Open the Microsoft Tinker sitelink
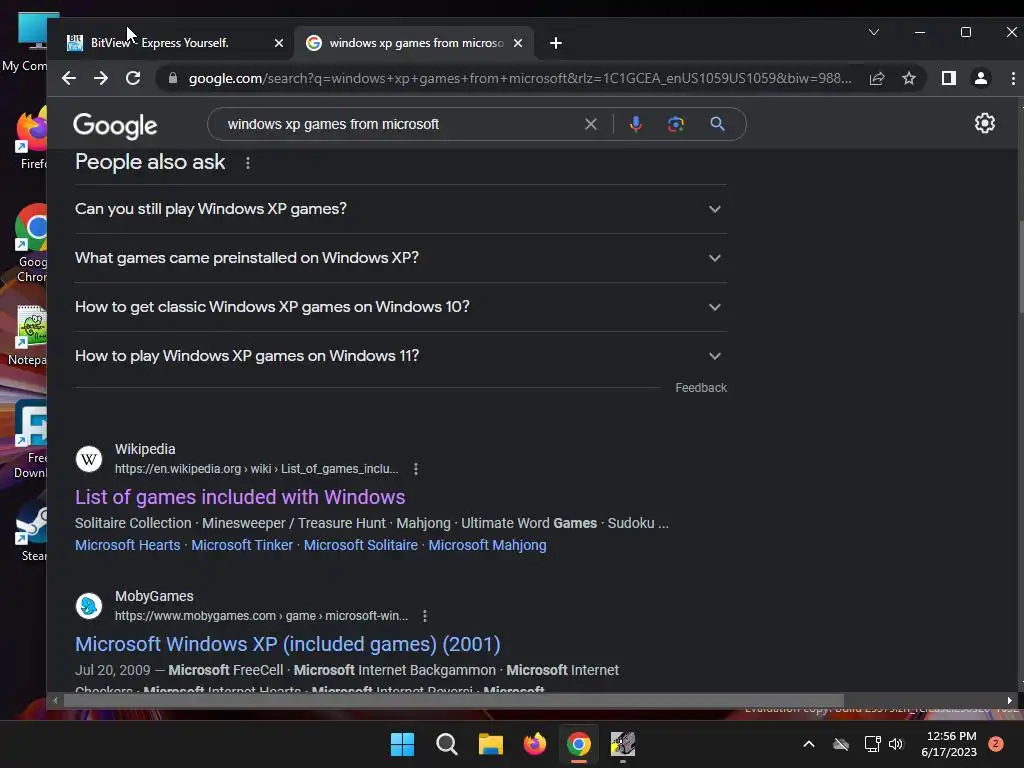 coord(242,545)
